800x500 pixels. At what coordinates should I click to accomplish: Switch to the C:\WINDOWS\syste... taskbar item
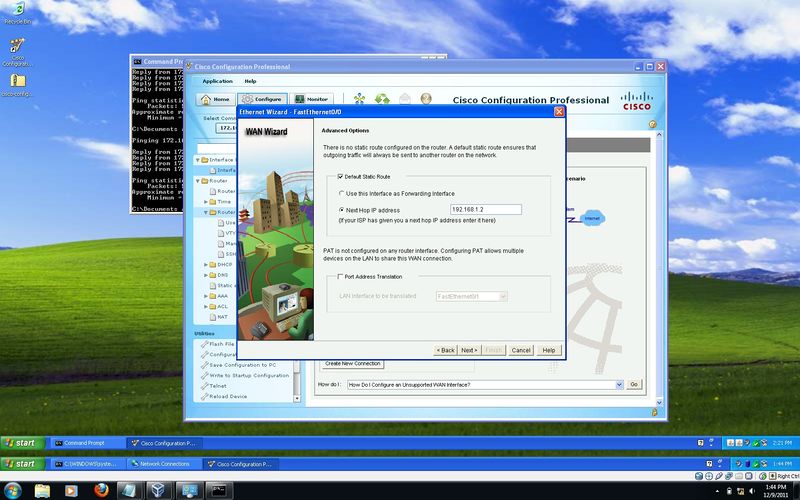coord(89,464)
